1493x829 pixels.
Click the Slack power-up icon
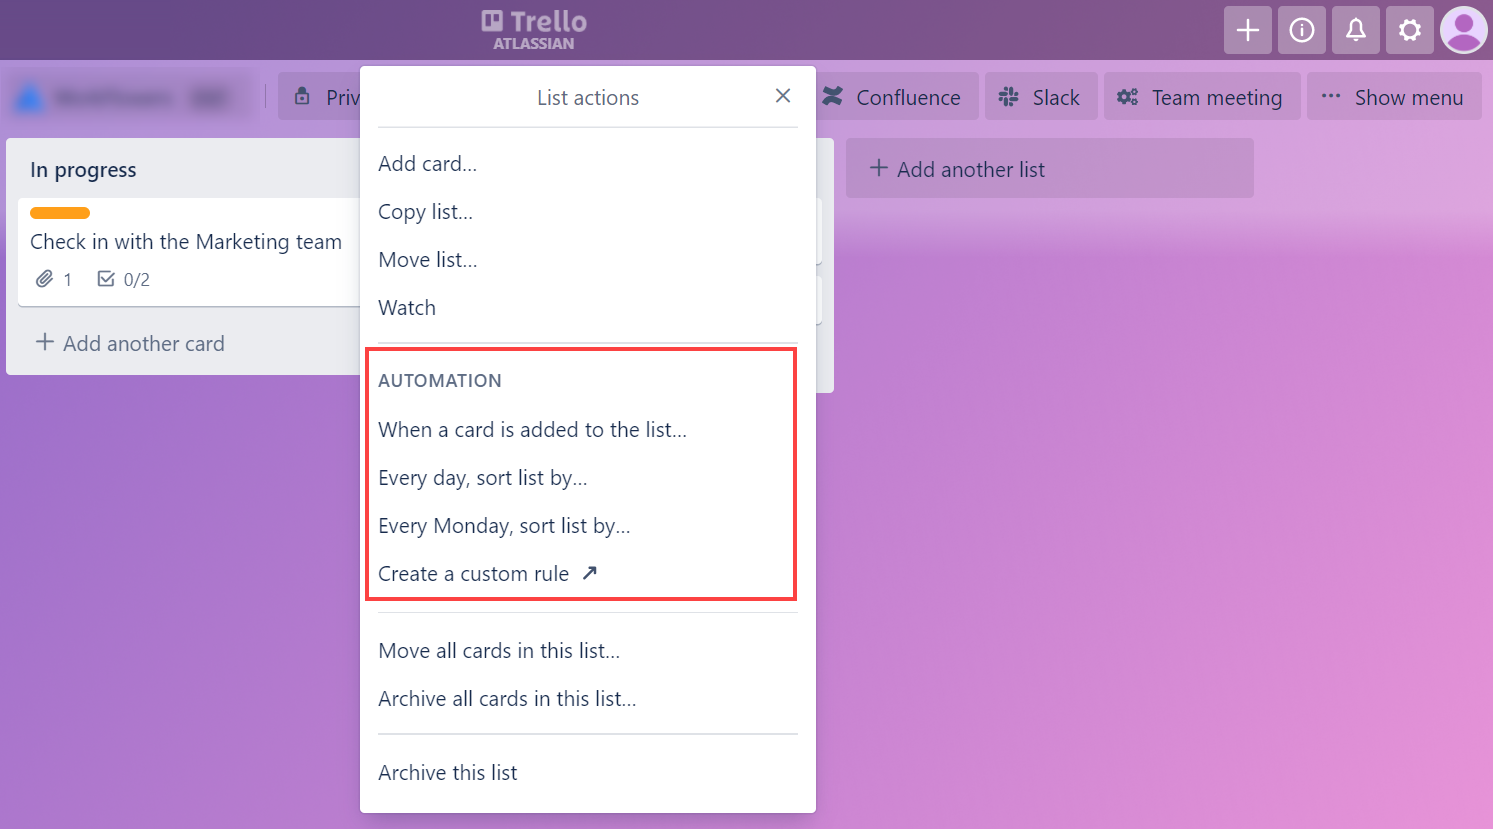[1007, 96]
